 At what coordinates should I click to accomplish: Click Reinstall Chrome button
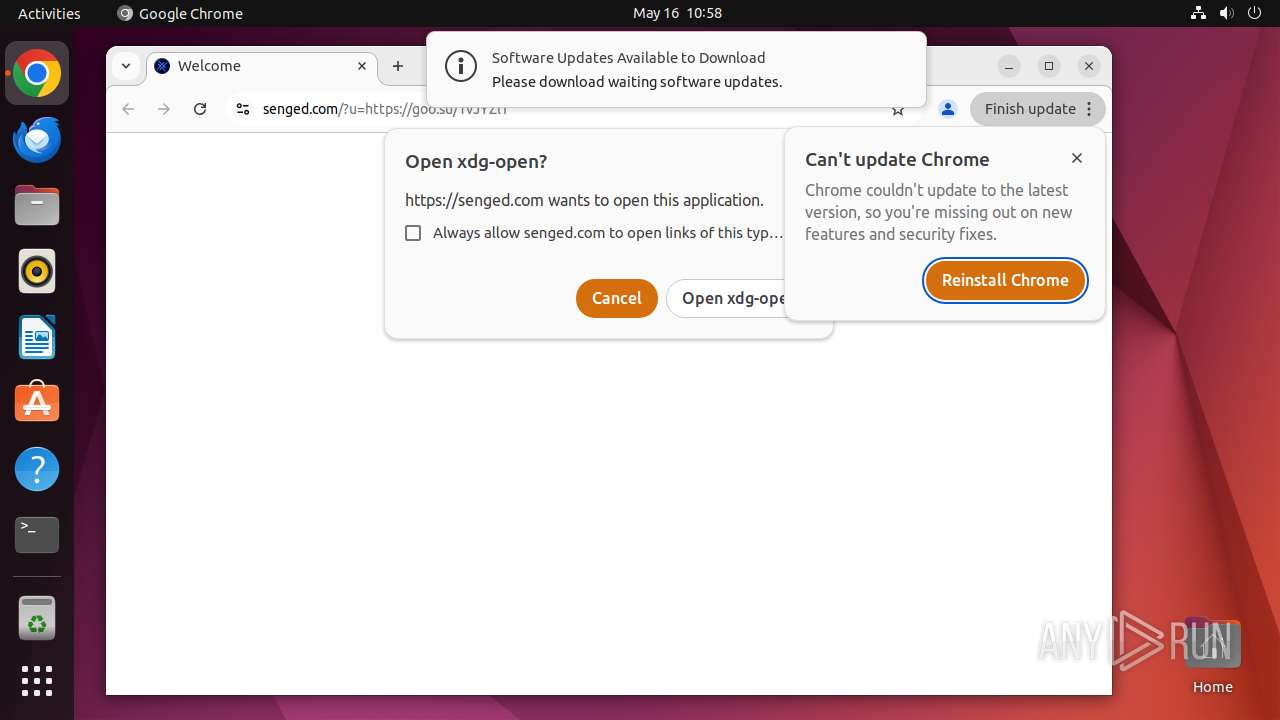[1005, 280]
